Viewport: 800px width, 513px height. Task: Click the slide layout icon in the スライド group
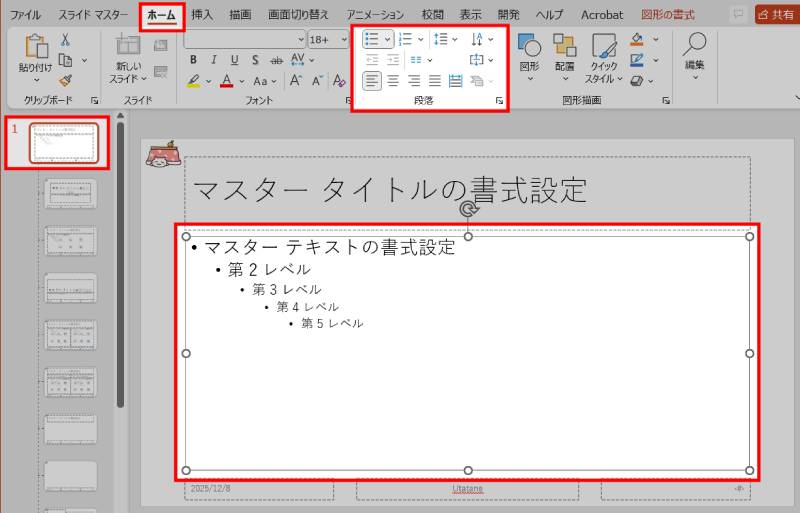click(161, 46)
